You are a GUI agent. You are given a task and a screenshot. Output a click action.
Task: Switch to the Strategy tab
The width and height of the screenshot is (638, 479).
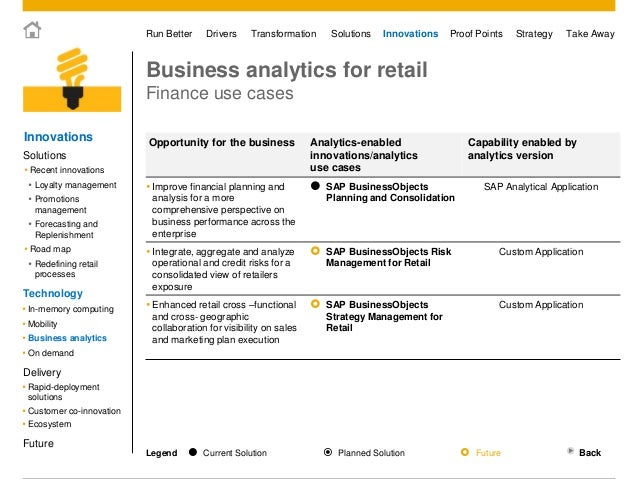tap(534, 34)
